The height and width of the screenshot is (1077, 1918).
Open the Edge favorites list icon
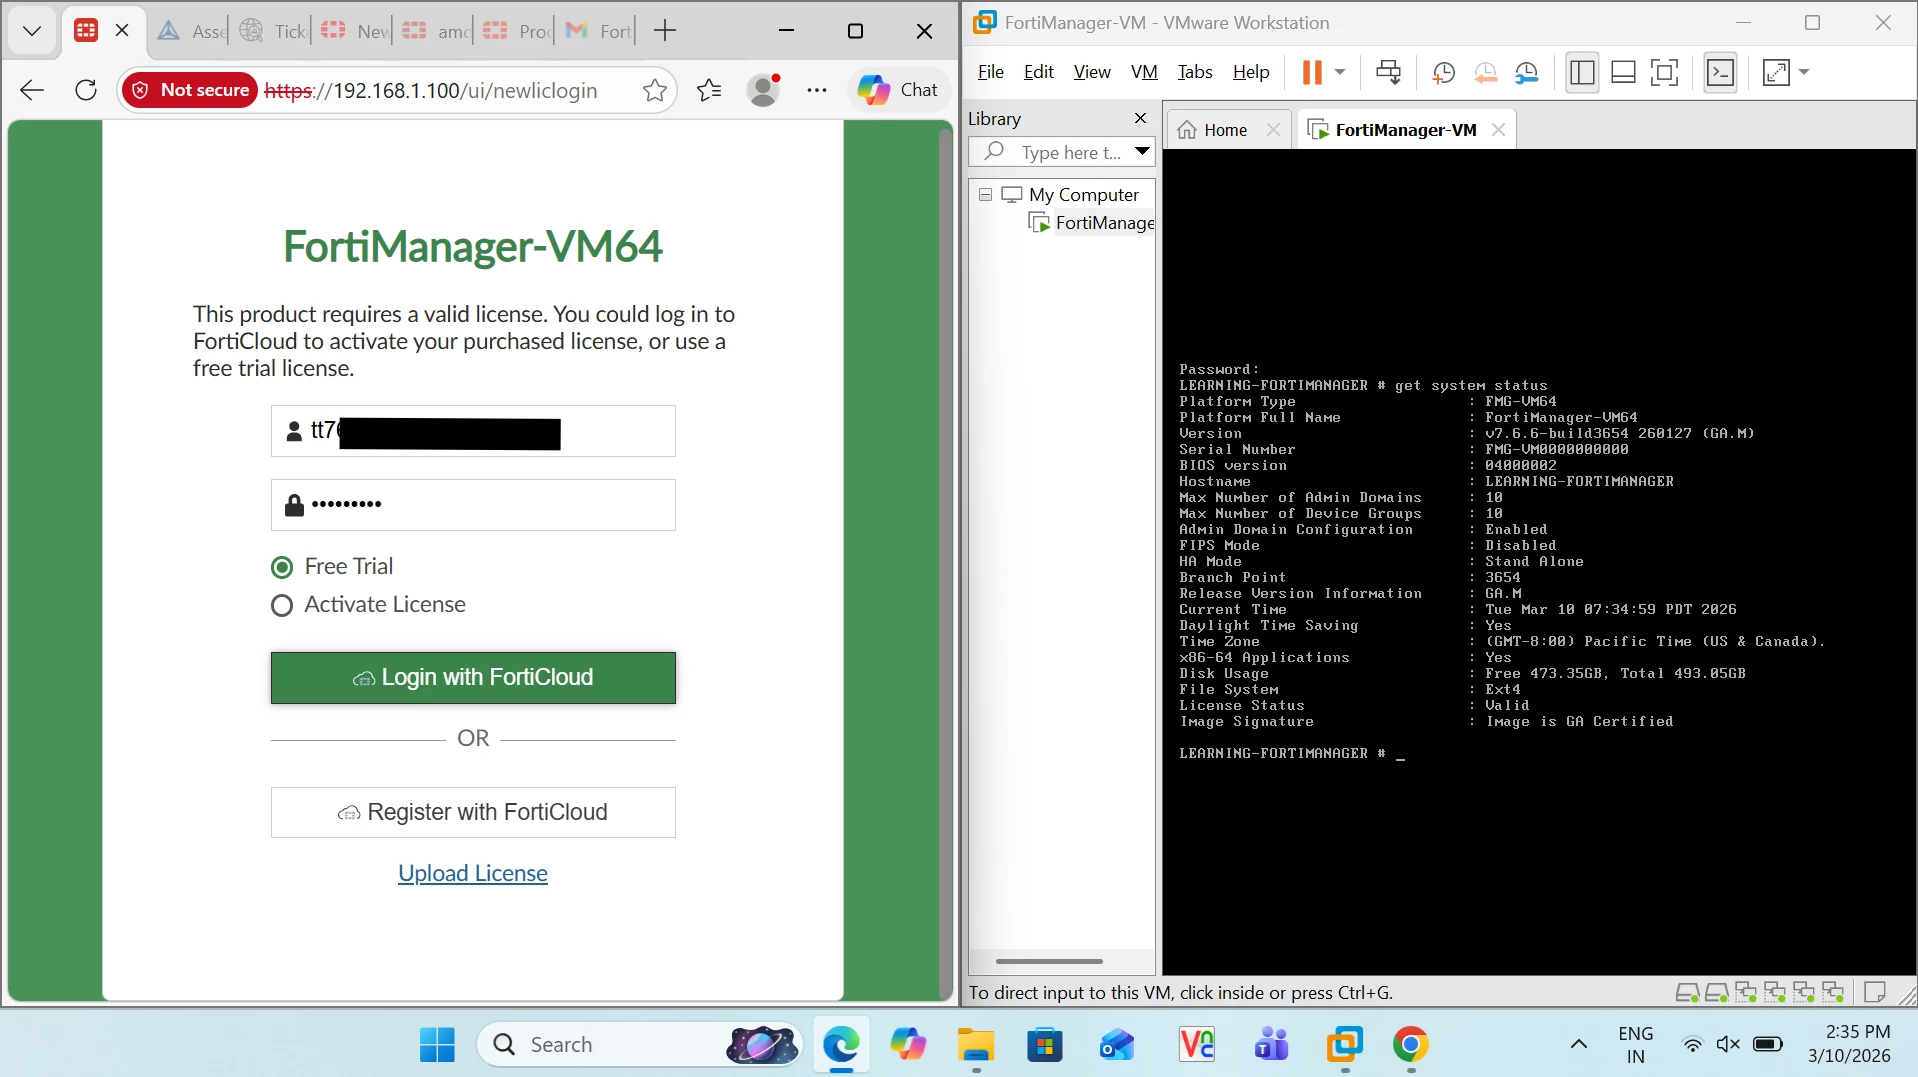click(709, 90)
